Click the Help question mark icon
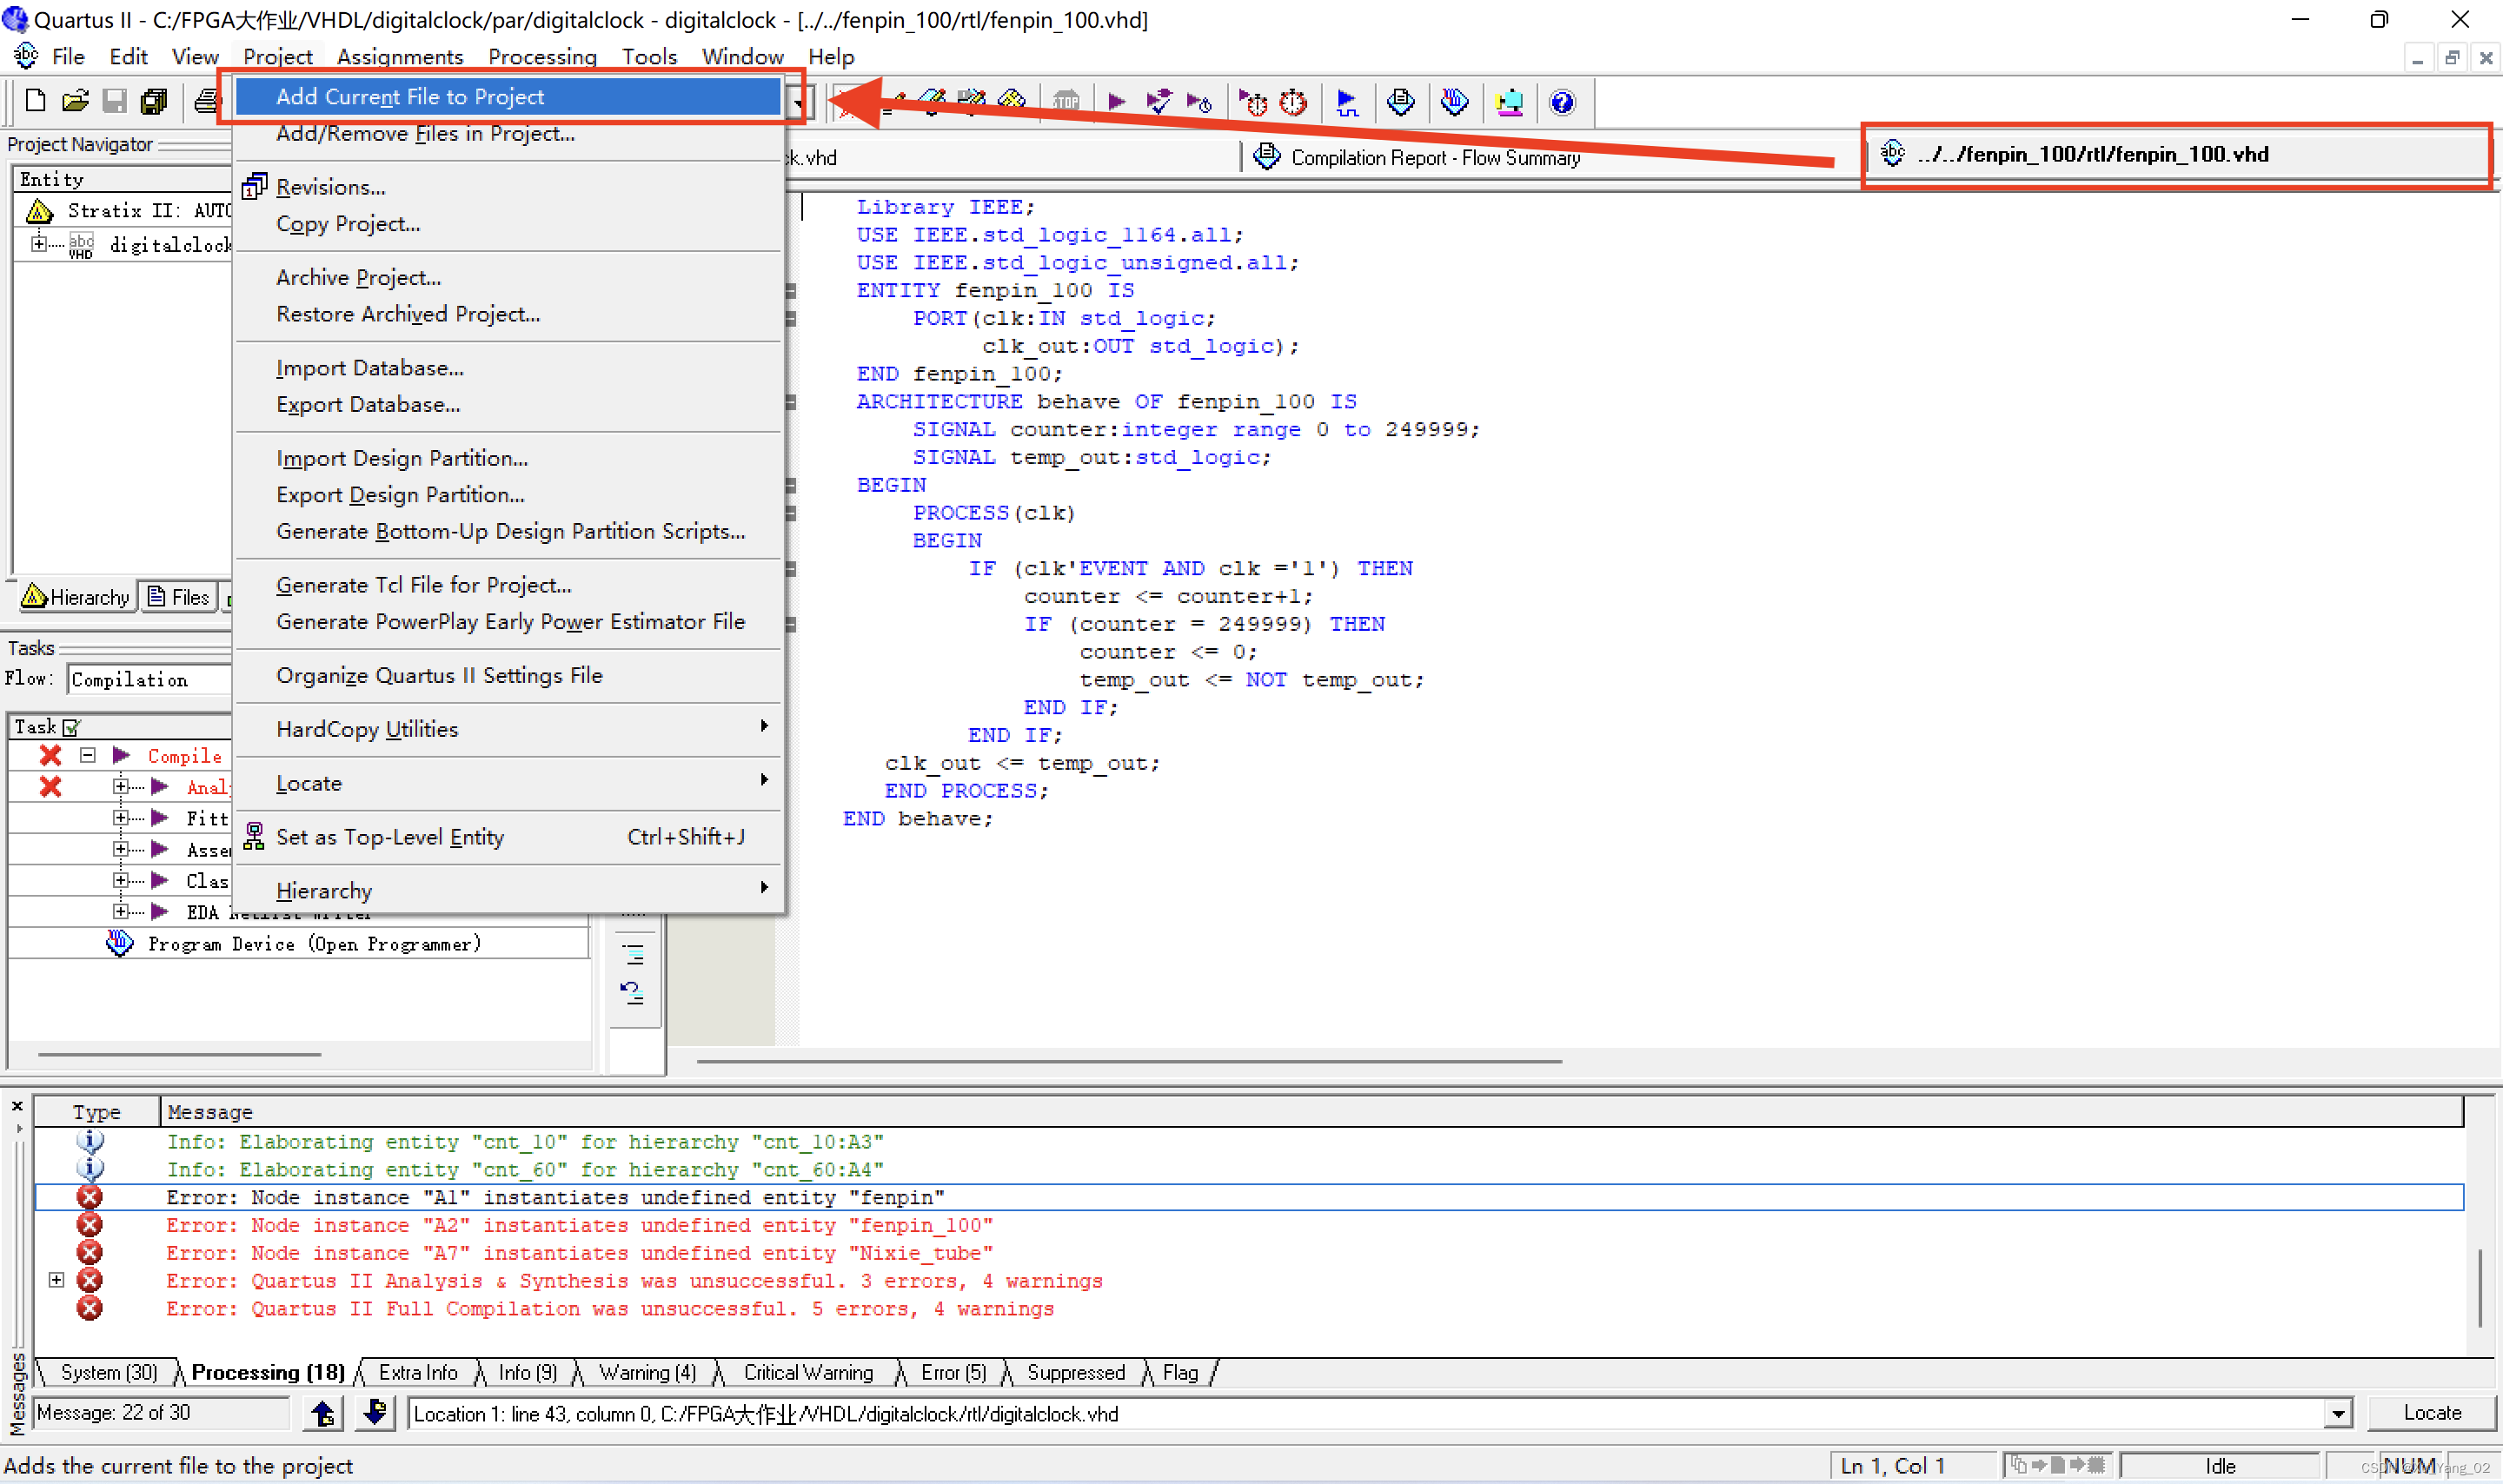The width and height of the screenshot is (2503, 1484). pyautogui.click(x=1561, y=102)
